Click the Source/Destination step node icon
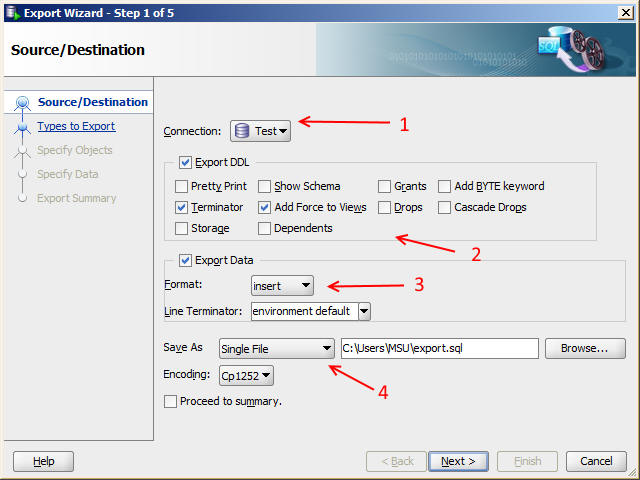The height and width of the screenshot is (480, 640). [22, 102]
